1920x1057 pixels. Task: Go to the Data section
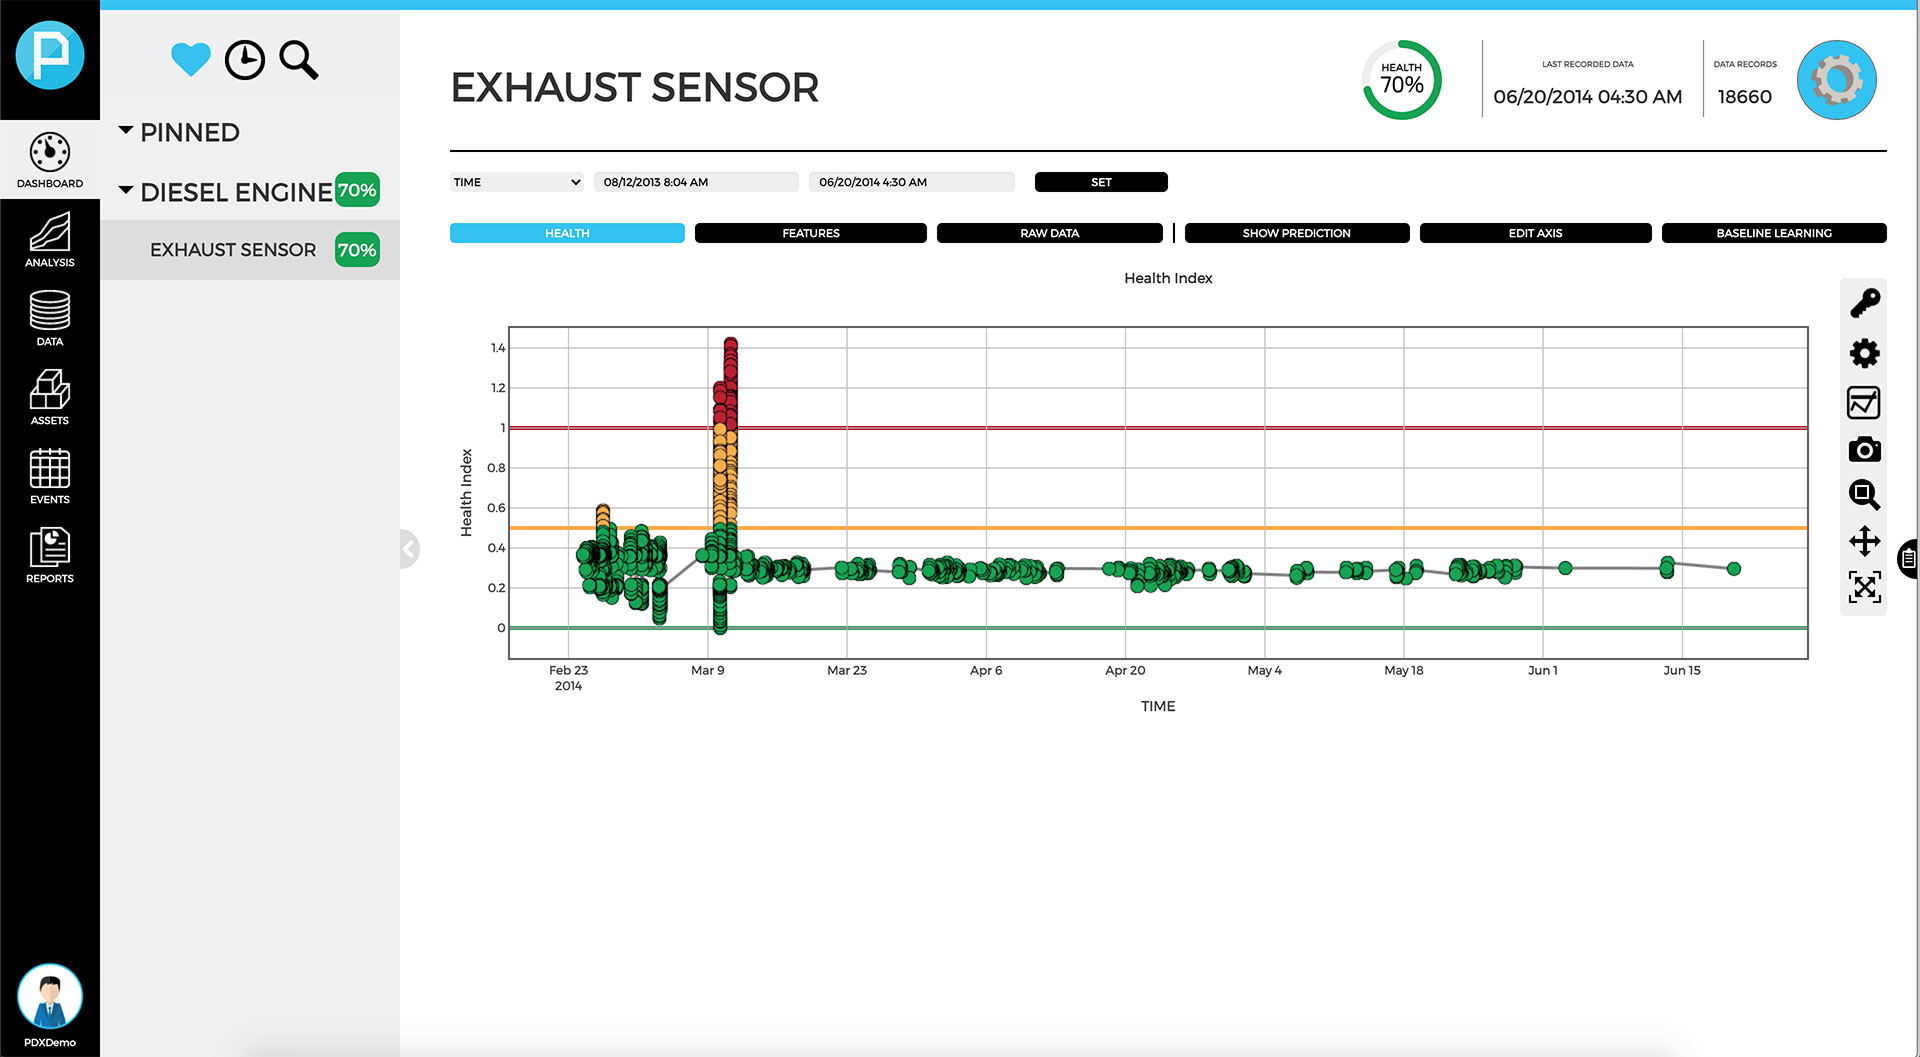[x=50, y=318]
